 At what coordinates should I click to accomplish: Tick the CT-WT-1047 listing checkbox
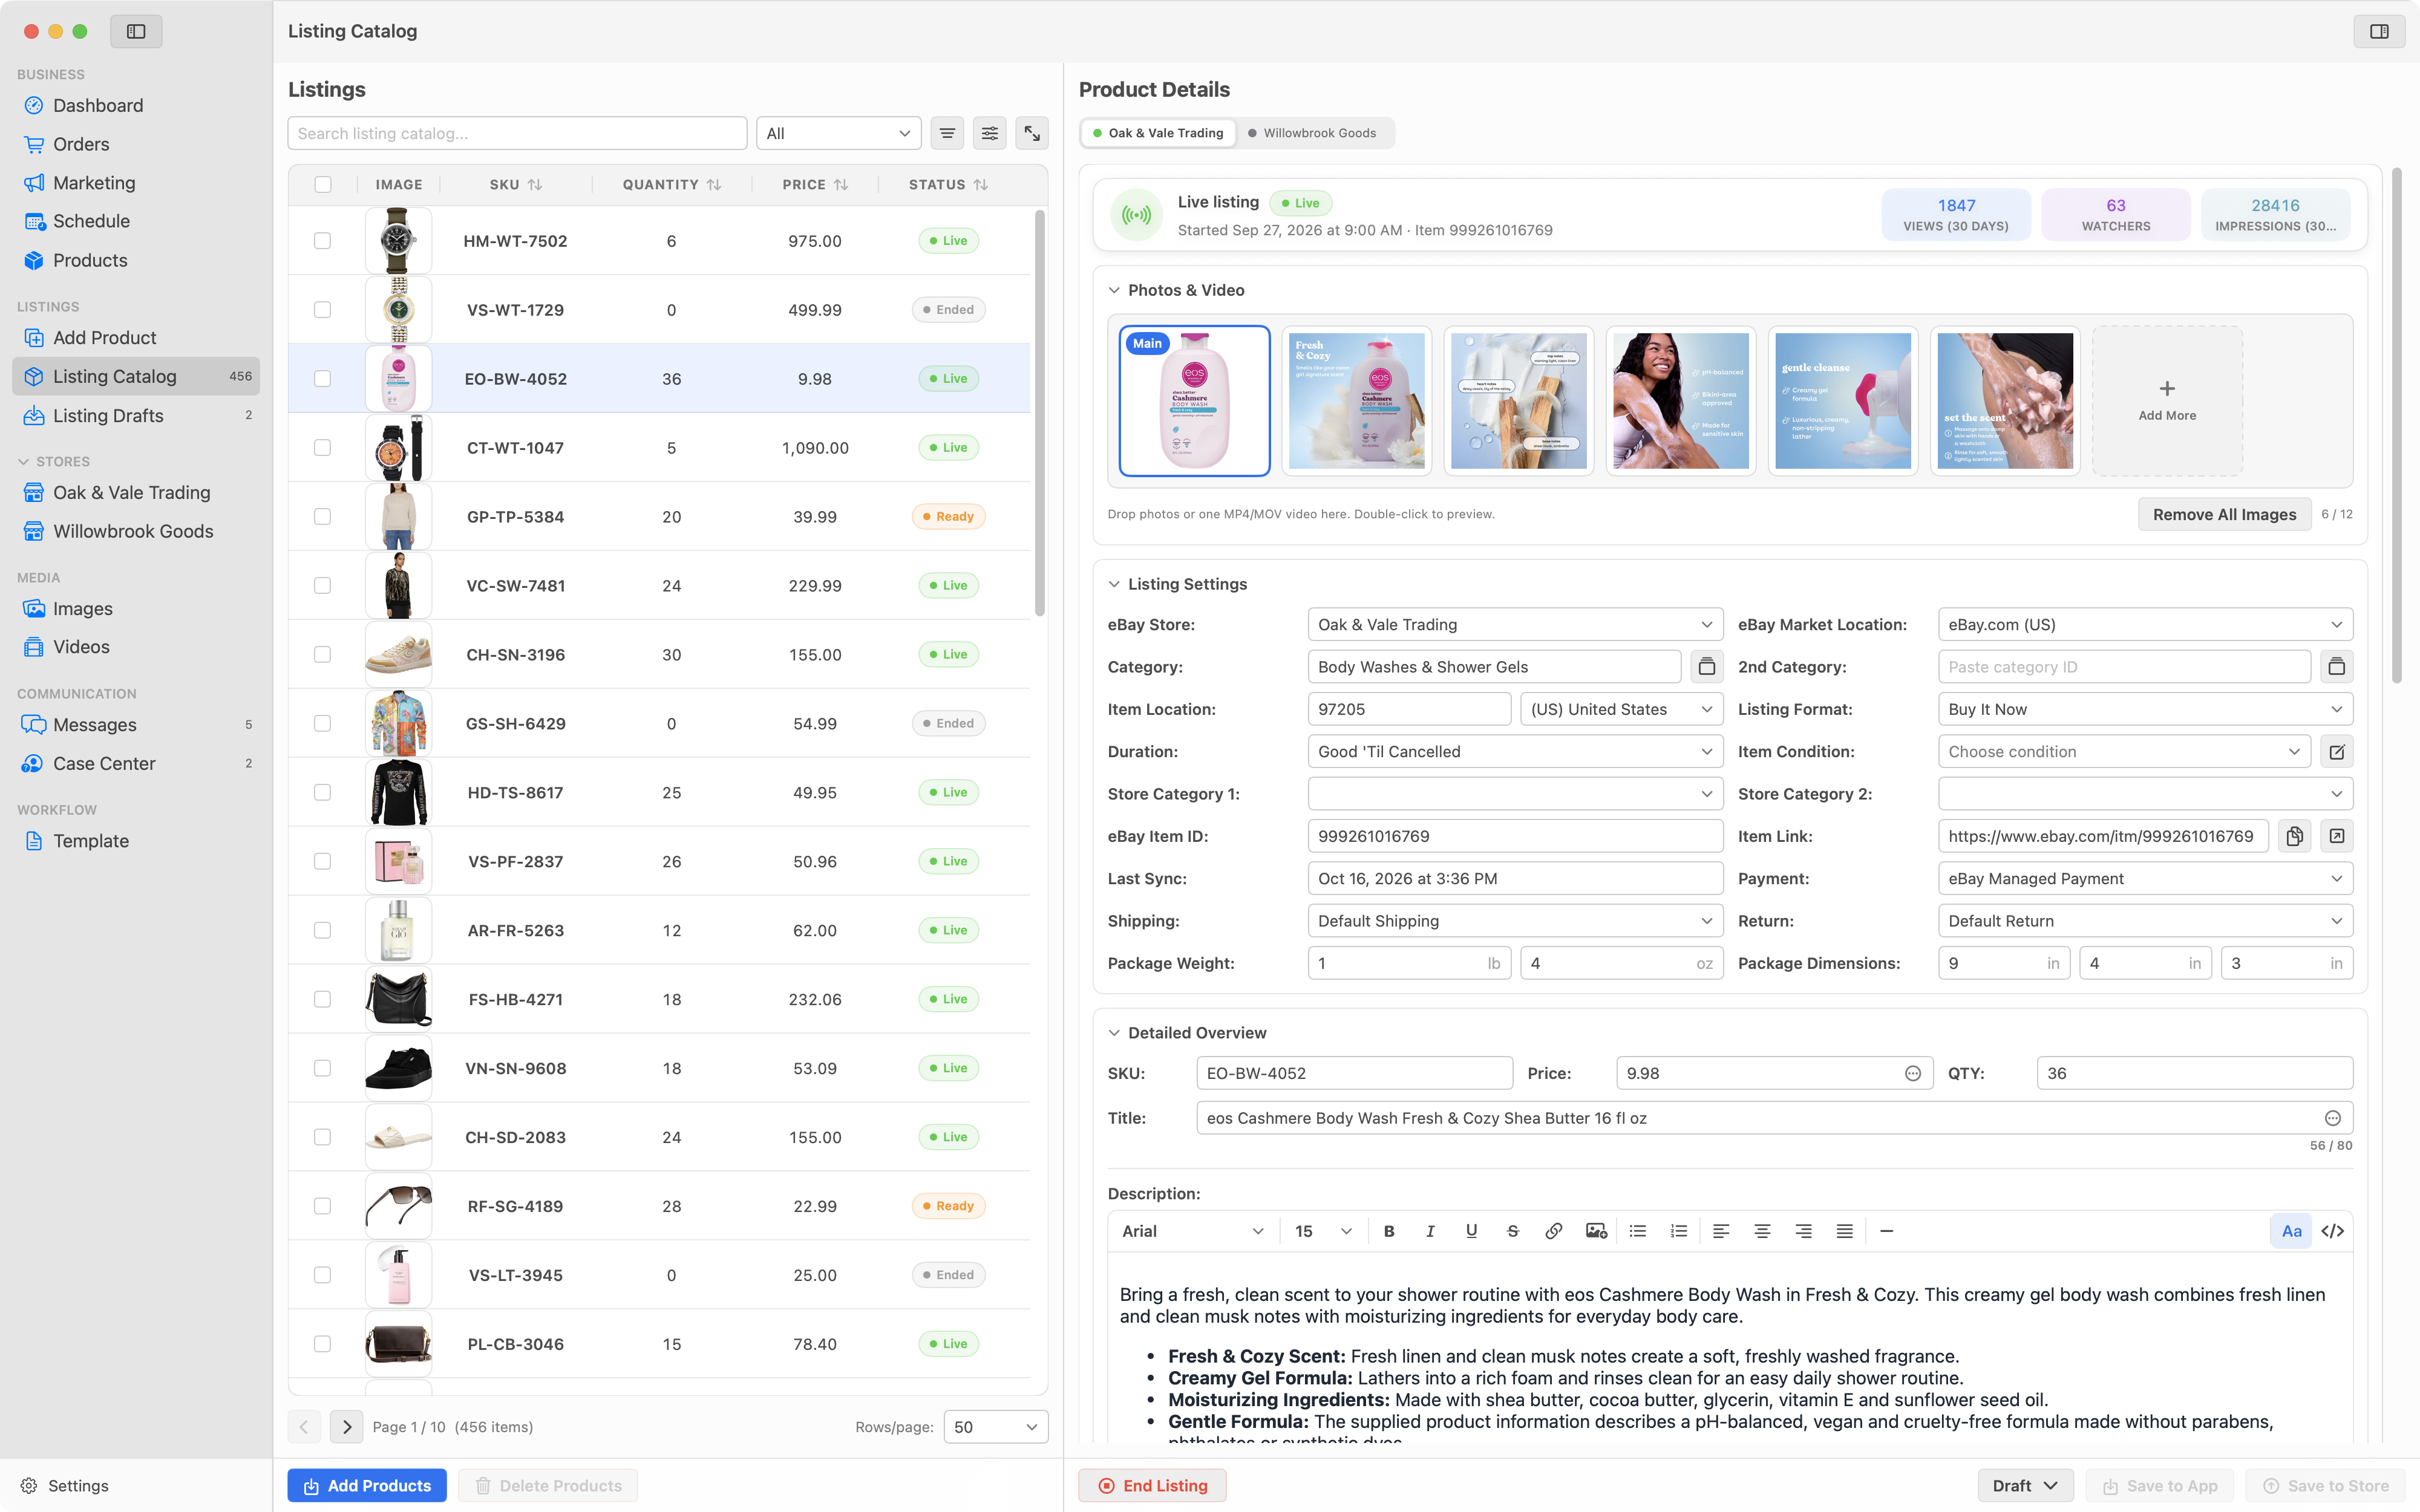point(322,448)
